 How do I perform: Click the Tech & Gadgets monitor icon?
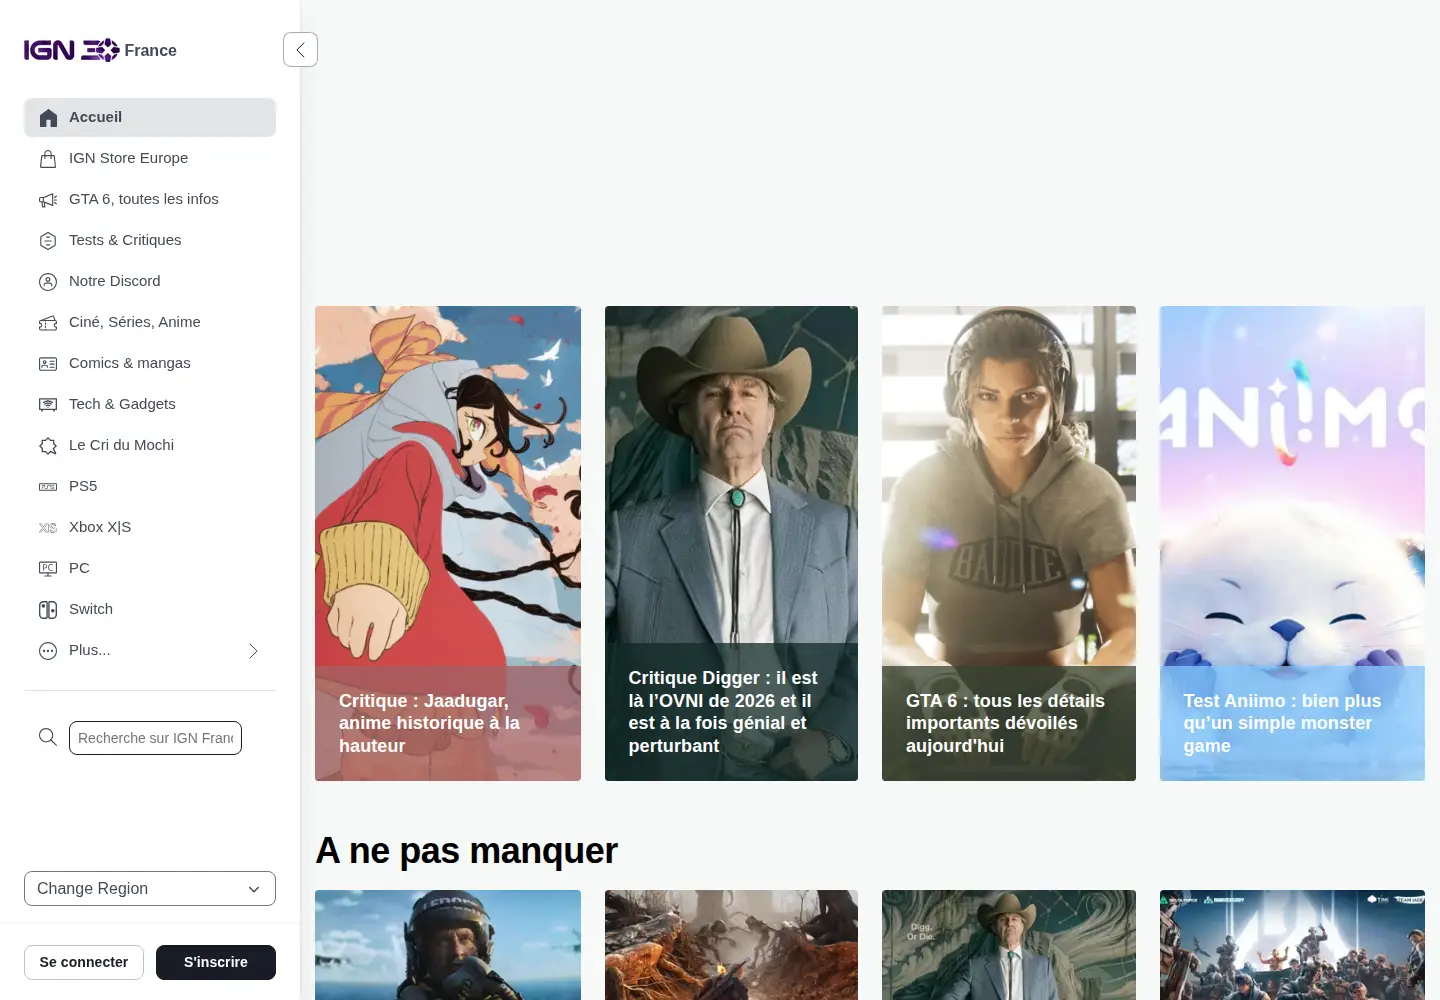pyautogui.click(x=48, y=405)
